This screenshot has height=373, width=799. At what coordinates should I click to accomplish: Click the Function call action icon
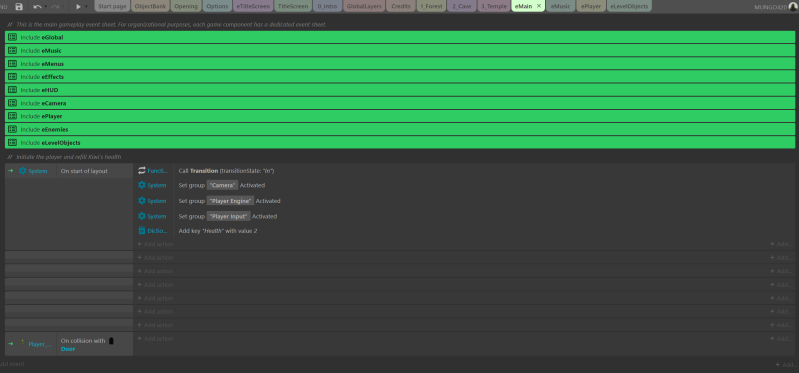click(142, 171)
